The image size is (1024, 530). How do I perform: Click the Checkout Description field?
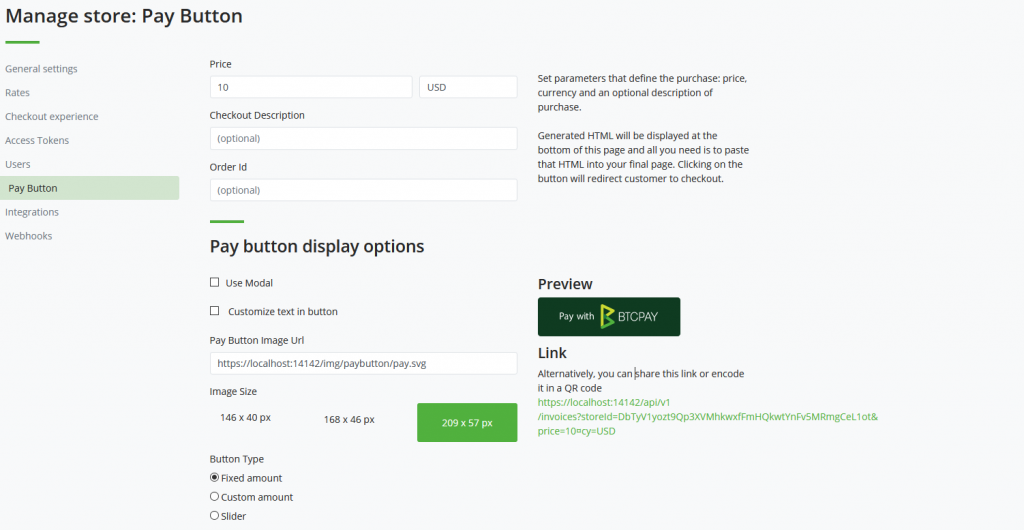coord(364,138)
